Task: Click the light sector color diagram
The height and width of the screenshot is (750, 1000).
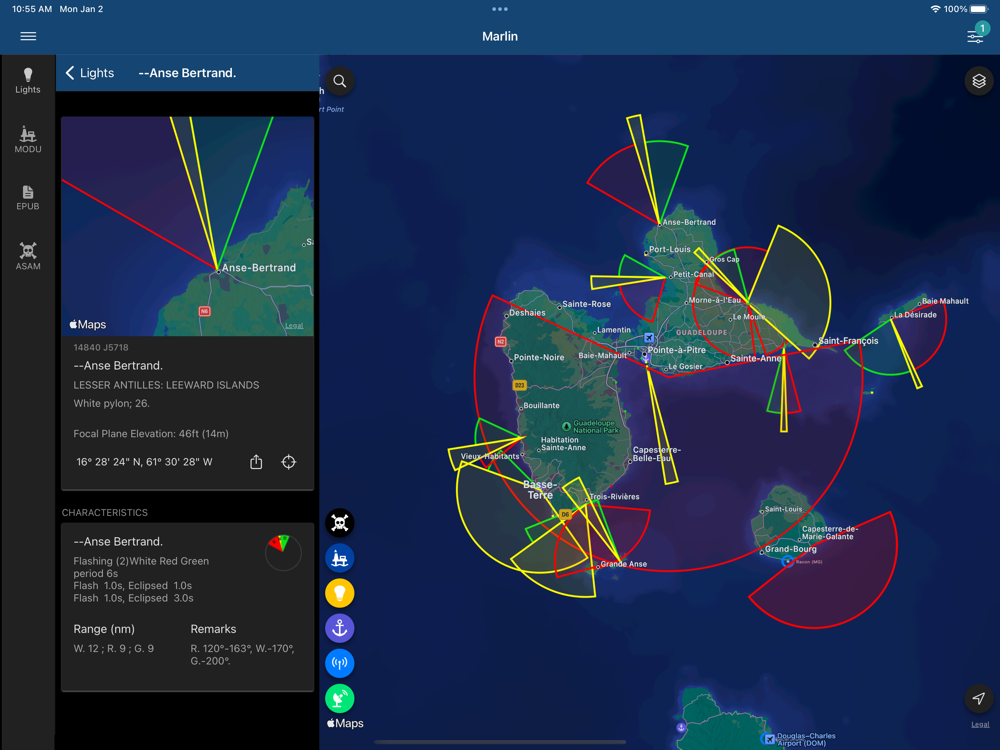Action: pos(283,552)
